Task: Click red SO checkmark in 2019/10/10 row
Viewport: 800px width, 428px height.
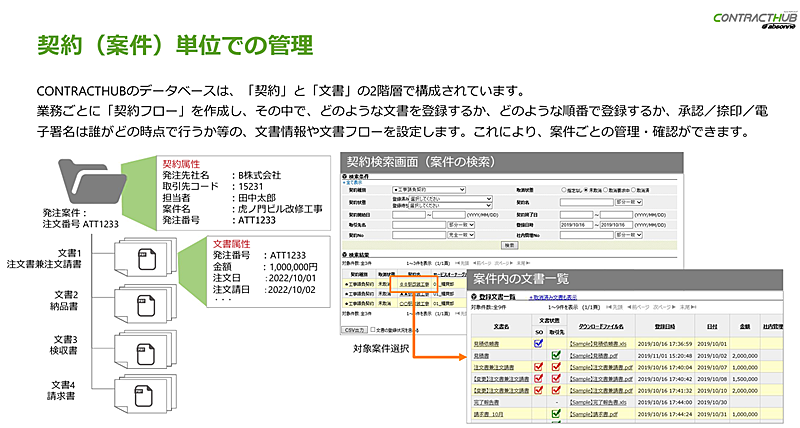Action: click(538, 390)
